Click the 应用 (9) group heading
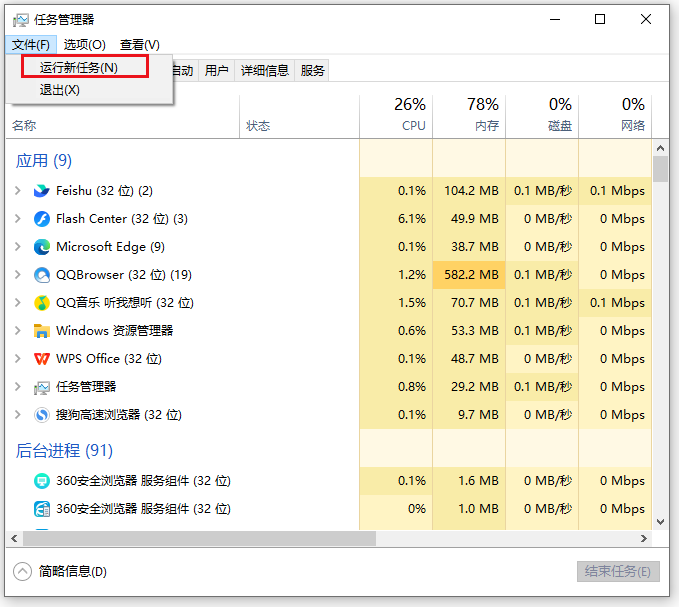The height and width of the screenshot is (607, 679). pyautogui.click(x=44, y=161)
